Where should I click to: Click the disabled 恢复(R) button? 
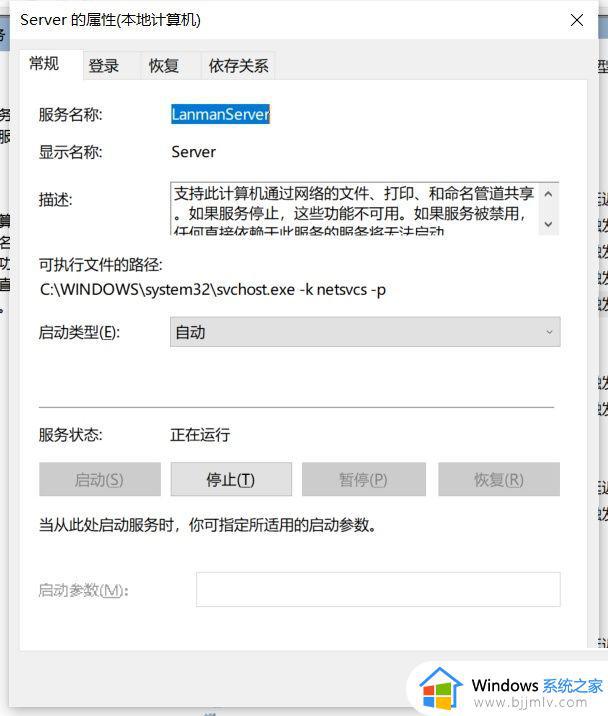click(499, 479)
